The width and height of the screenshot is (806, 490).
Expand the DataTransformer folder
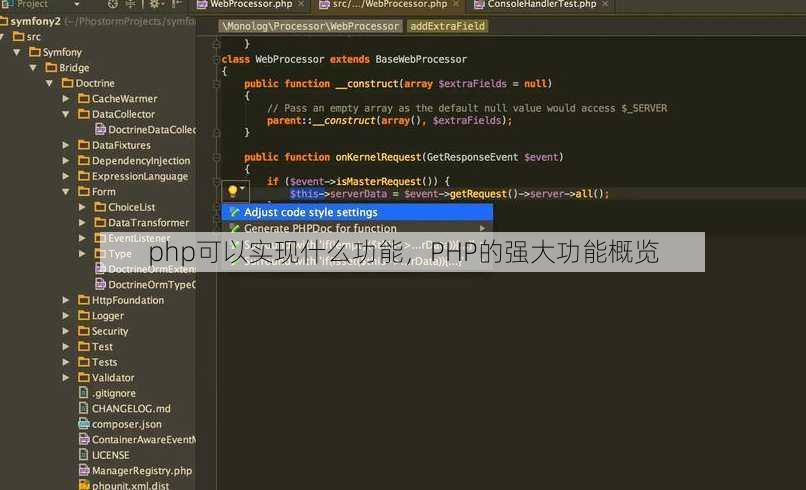tap(82, 222)
